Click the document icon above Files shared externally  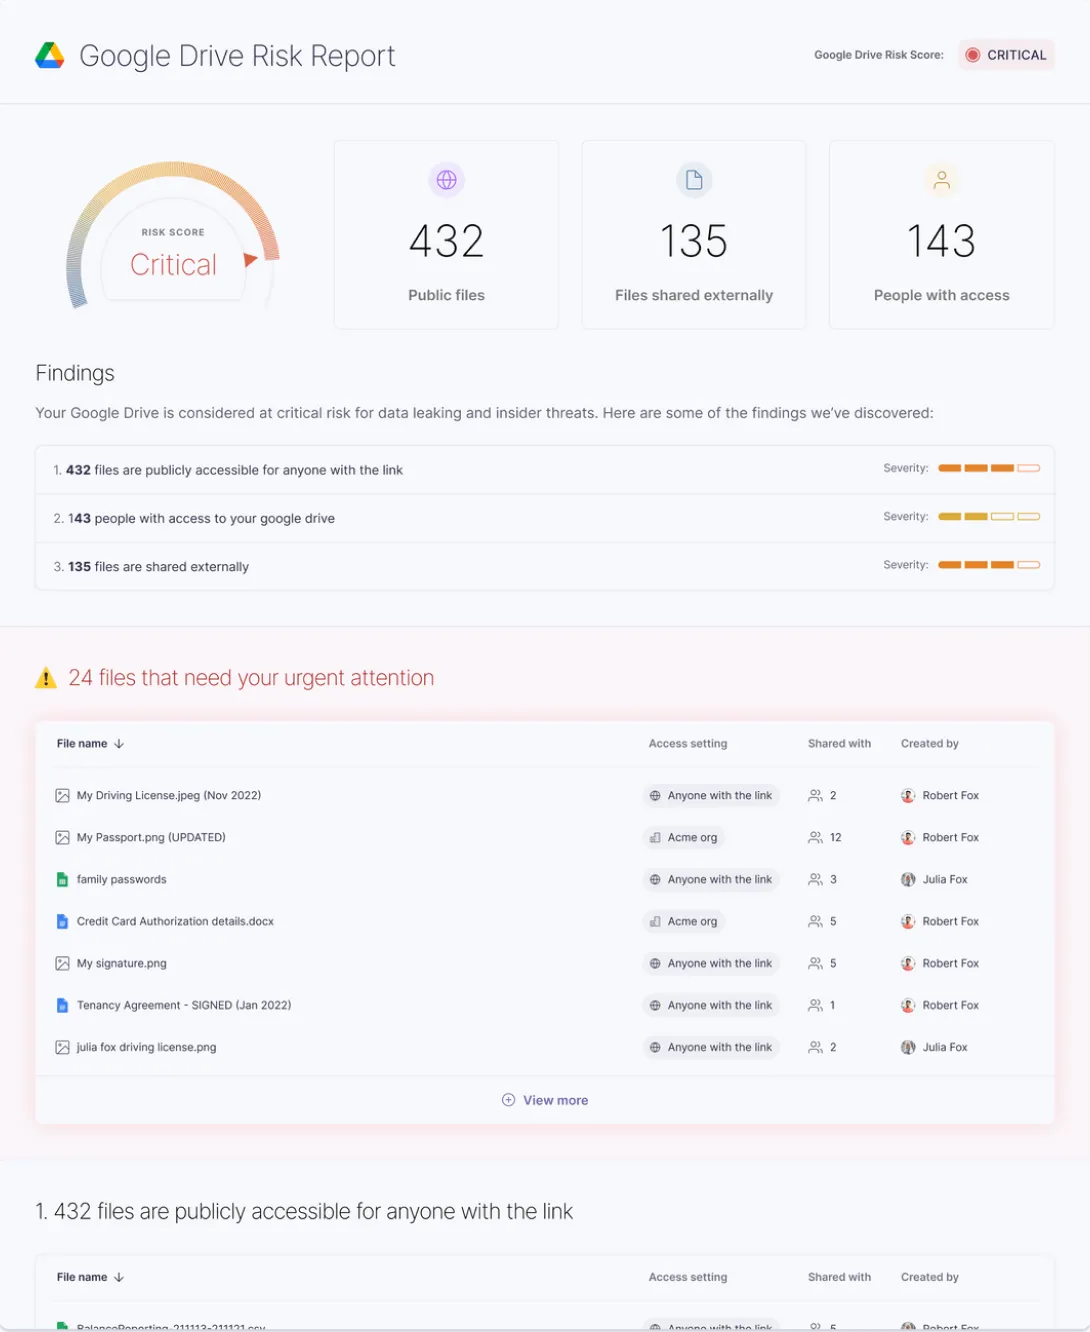(694, 180)
